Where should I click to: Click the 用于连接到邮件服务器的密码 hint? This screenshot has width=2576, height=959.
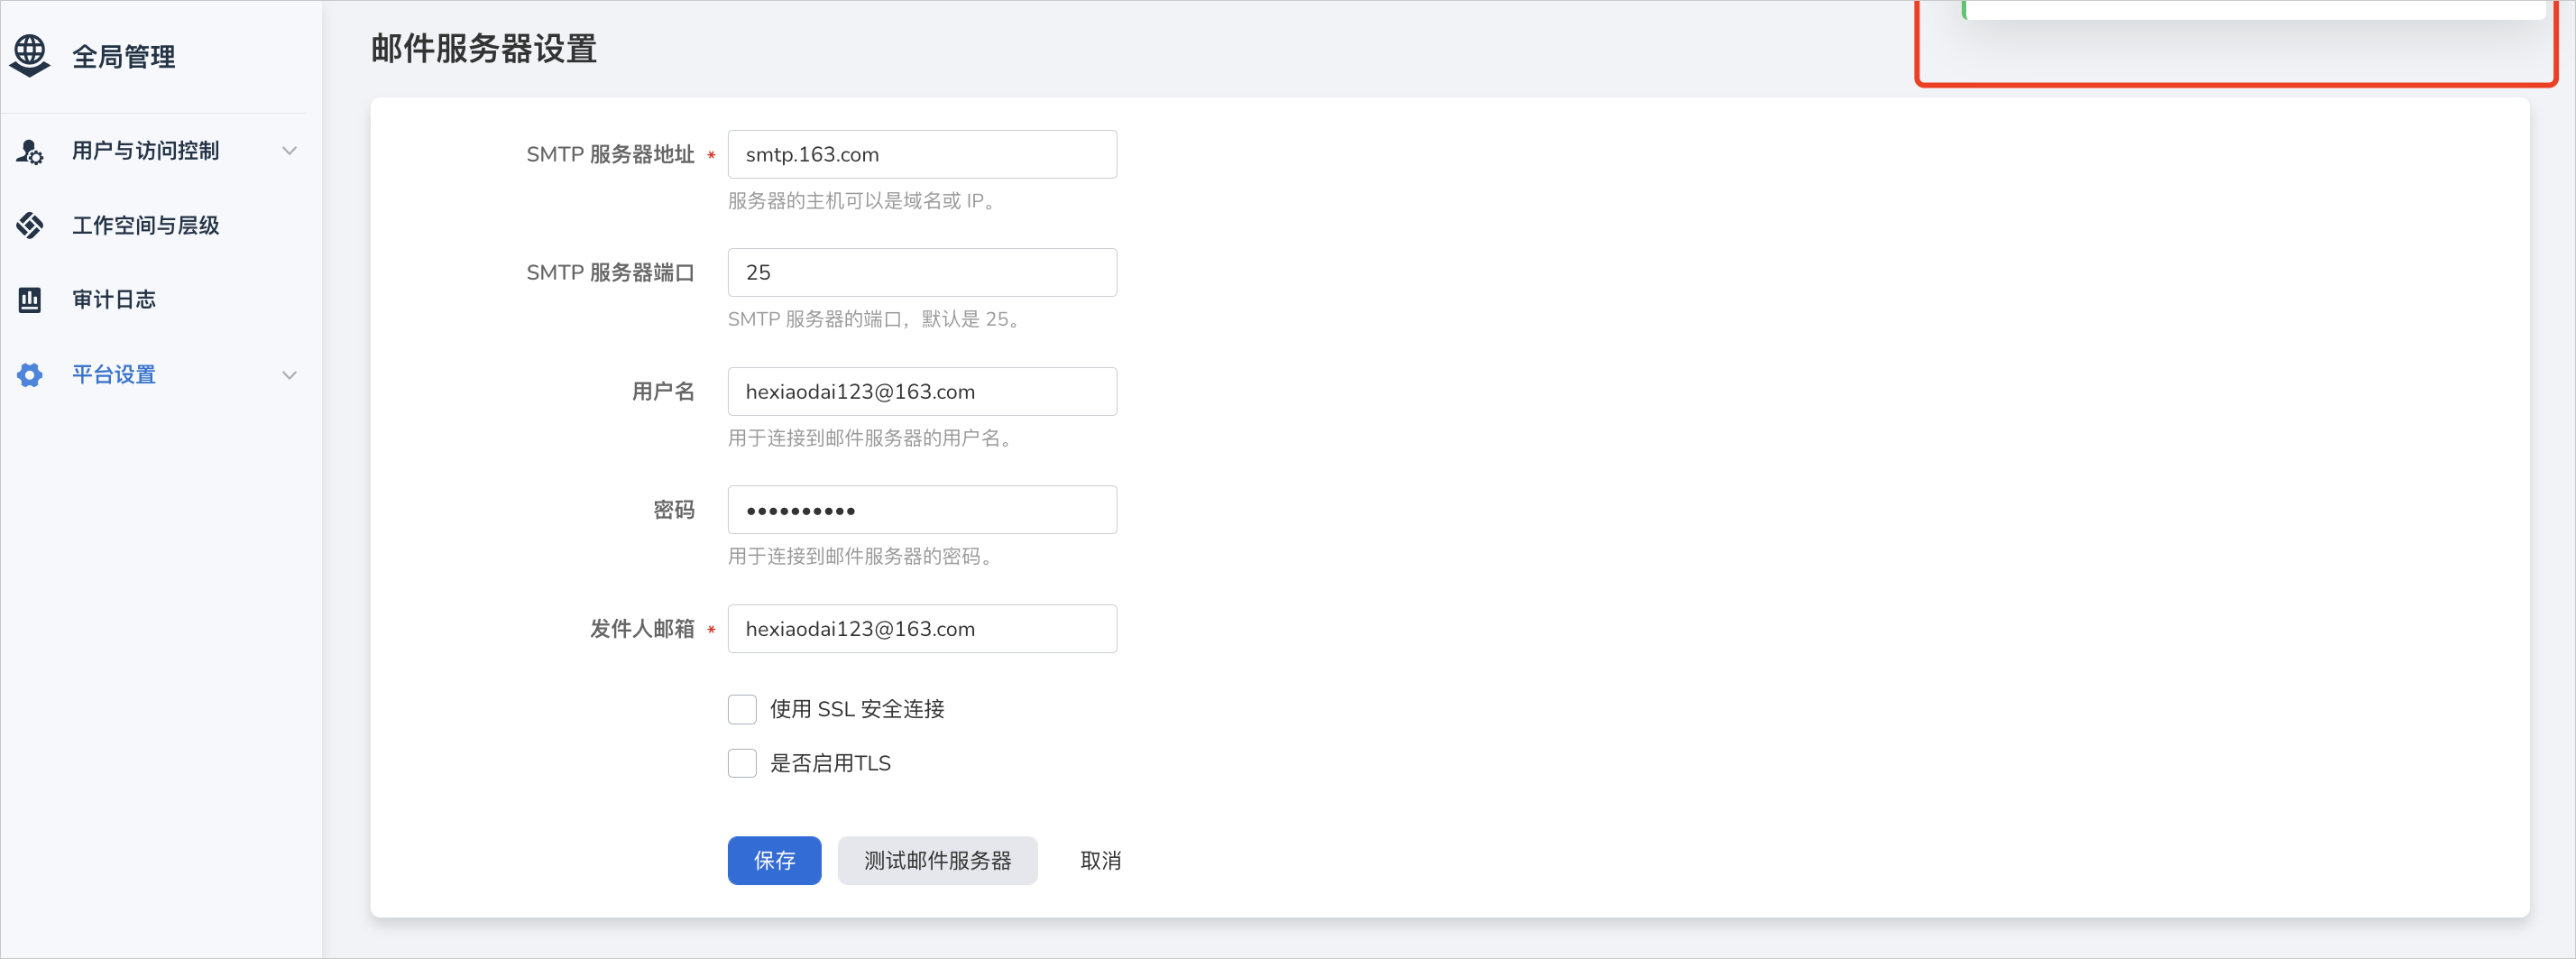(x=861, y=556)
